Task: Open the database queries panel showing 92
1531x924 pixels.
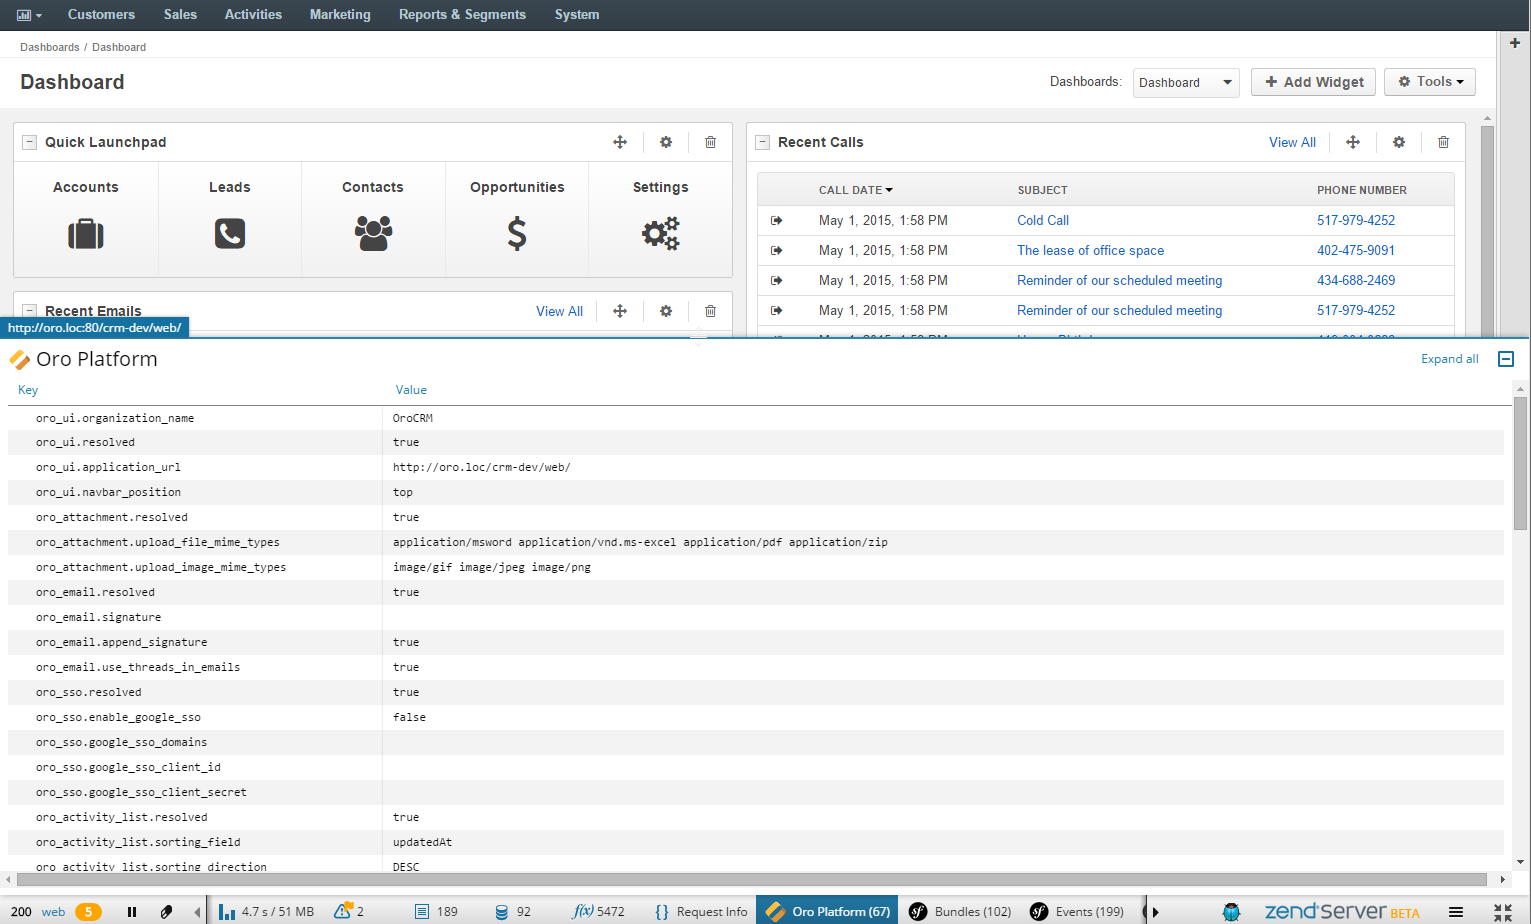Action: pos(513,912)
